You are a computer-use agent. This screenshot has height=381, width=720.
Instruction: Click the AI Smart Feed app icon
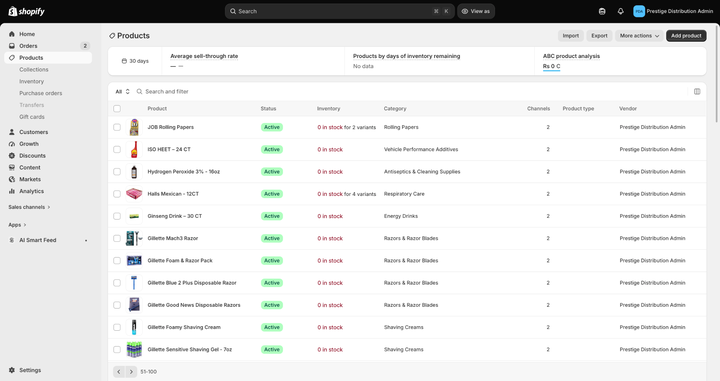12,240
